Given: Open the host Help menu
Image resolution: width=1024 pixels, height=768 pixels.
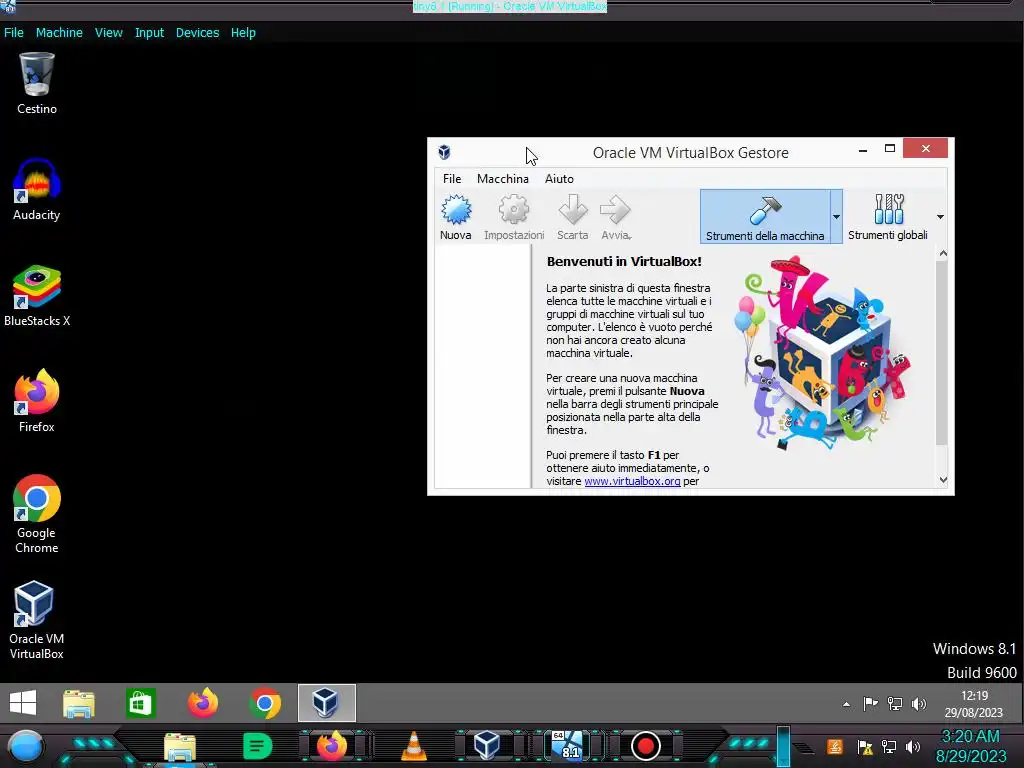Looking at the screenshot, I should (243, 33).
